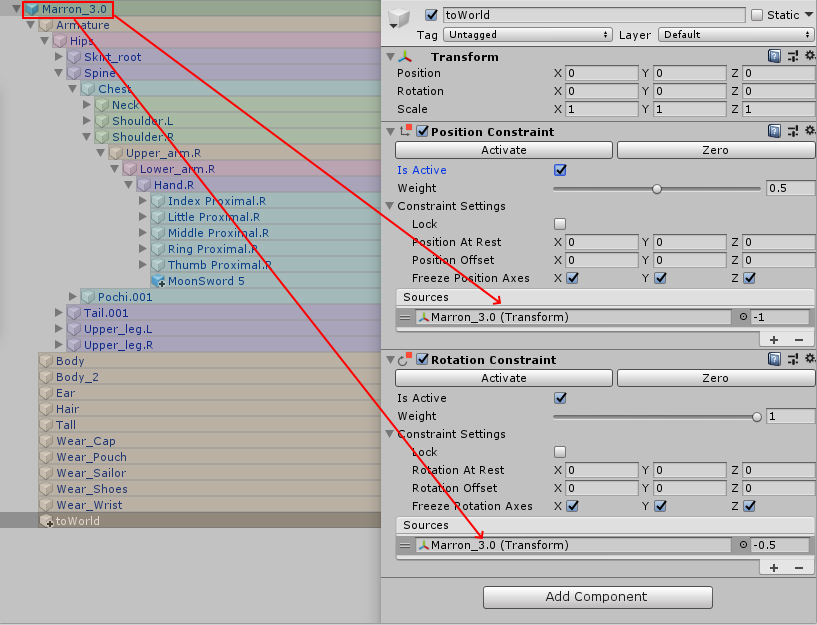Open Position Constraint settings gear menu
Image resolution: width=817 pixels, height=625 pixels.
(810, 131)
